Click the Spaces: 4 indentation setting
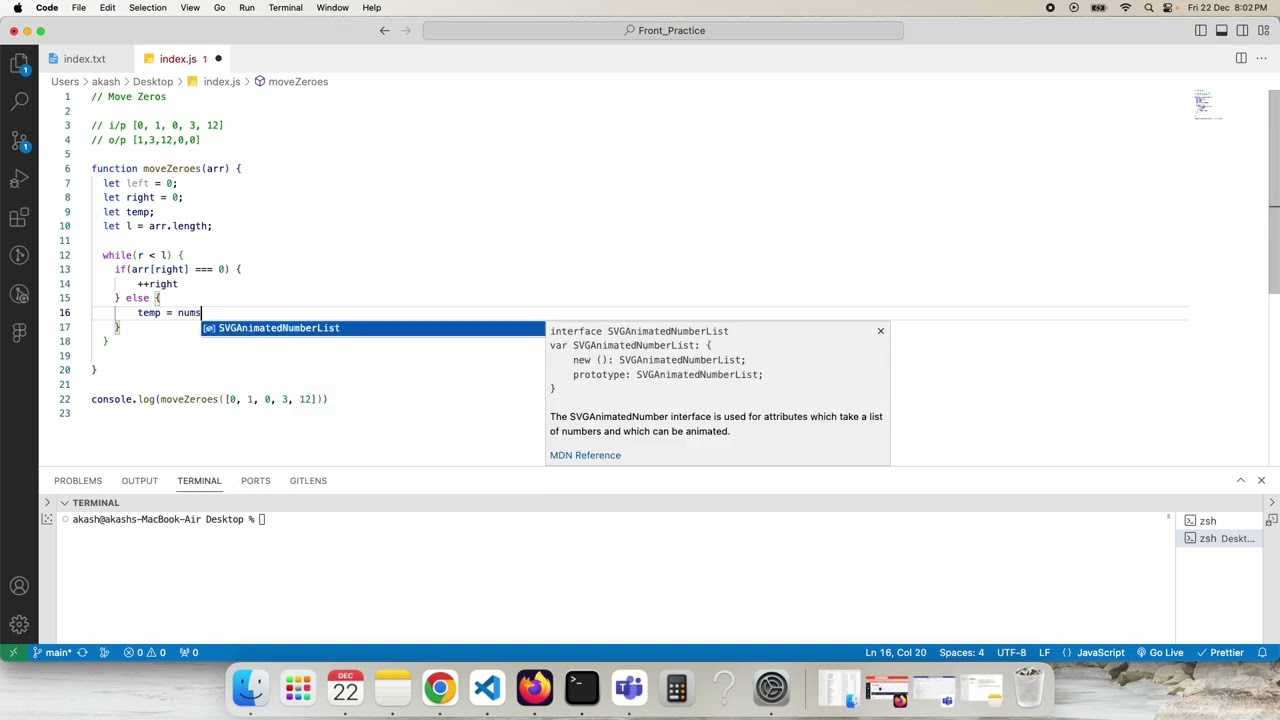 961,653
